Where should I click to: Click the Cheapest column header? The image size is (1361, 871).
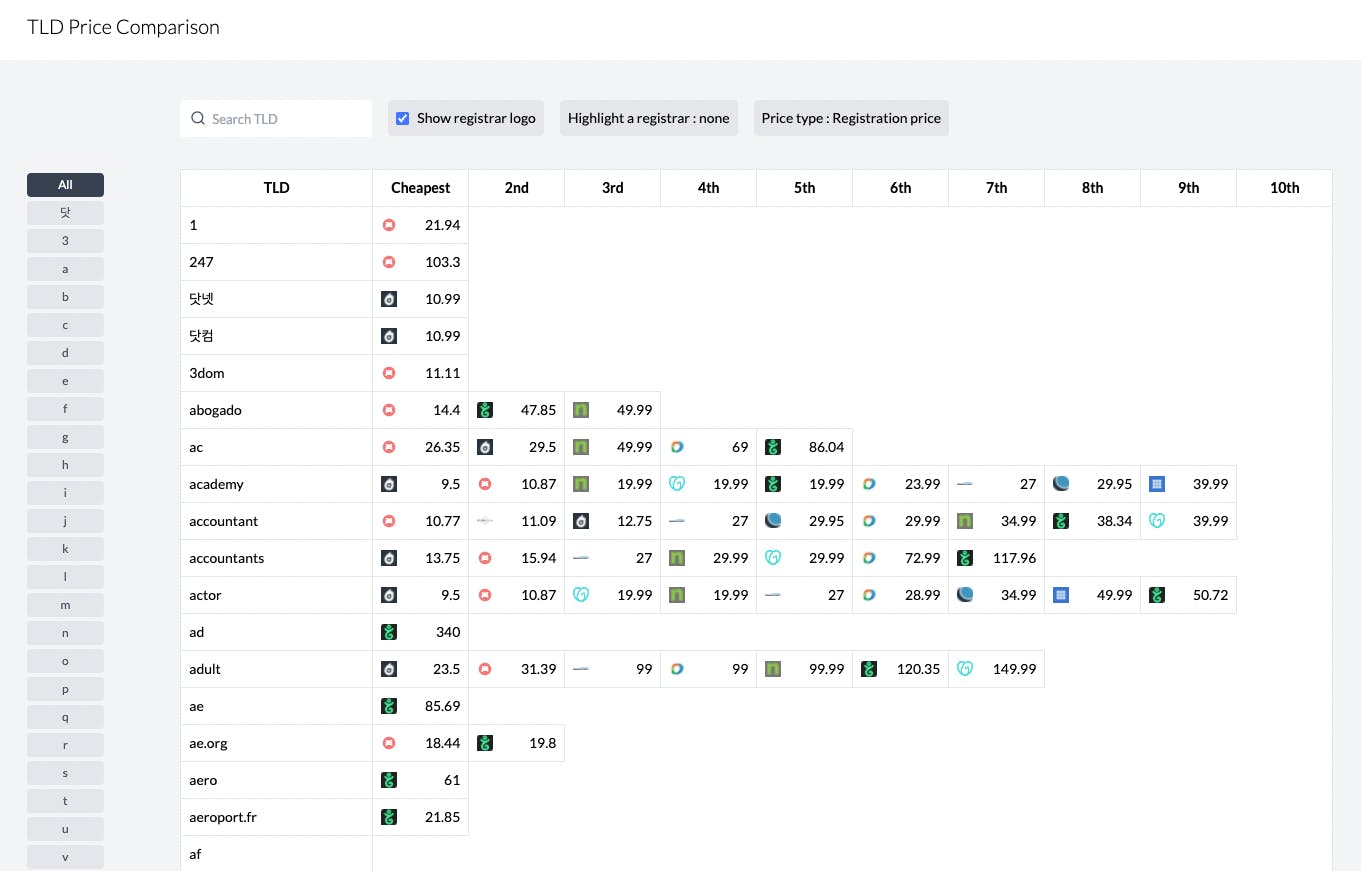[x=420, y=188]
